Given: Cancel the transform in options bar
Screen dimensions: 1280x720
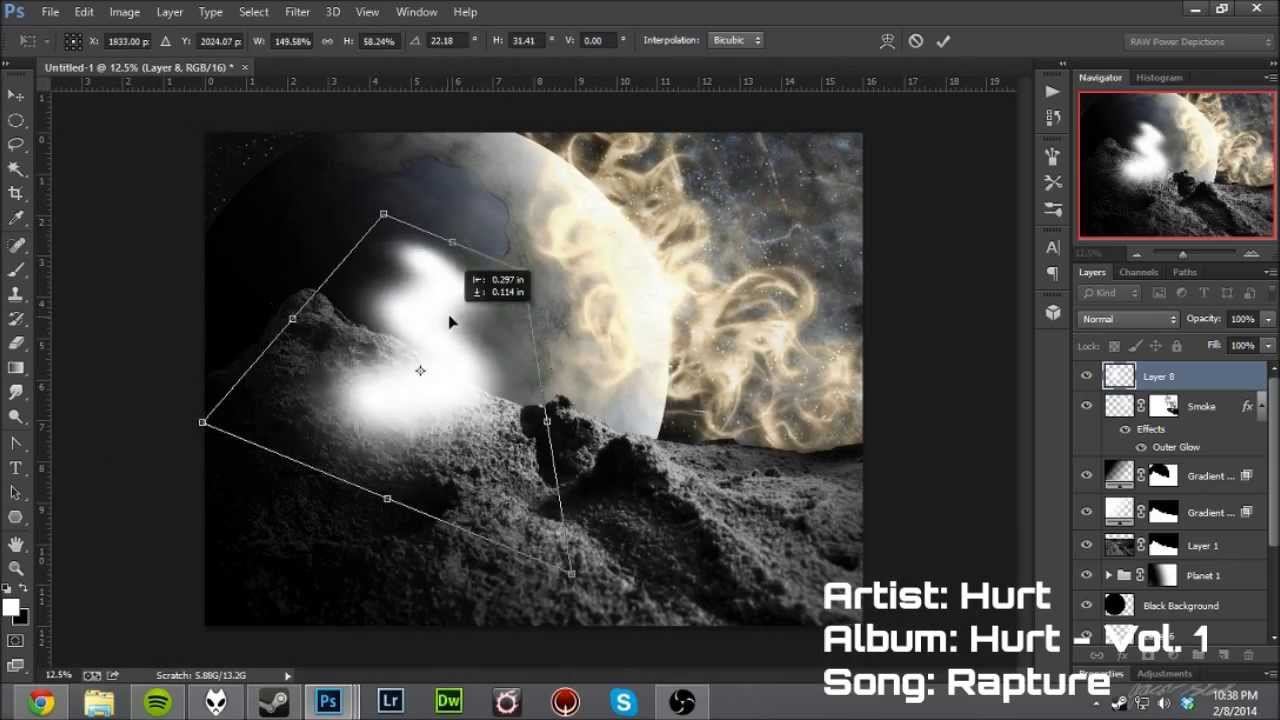Looking at the screenshot, I should point(916,41).
